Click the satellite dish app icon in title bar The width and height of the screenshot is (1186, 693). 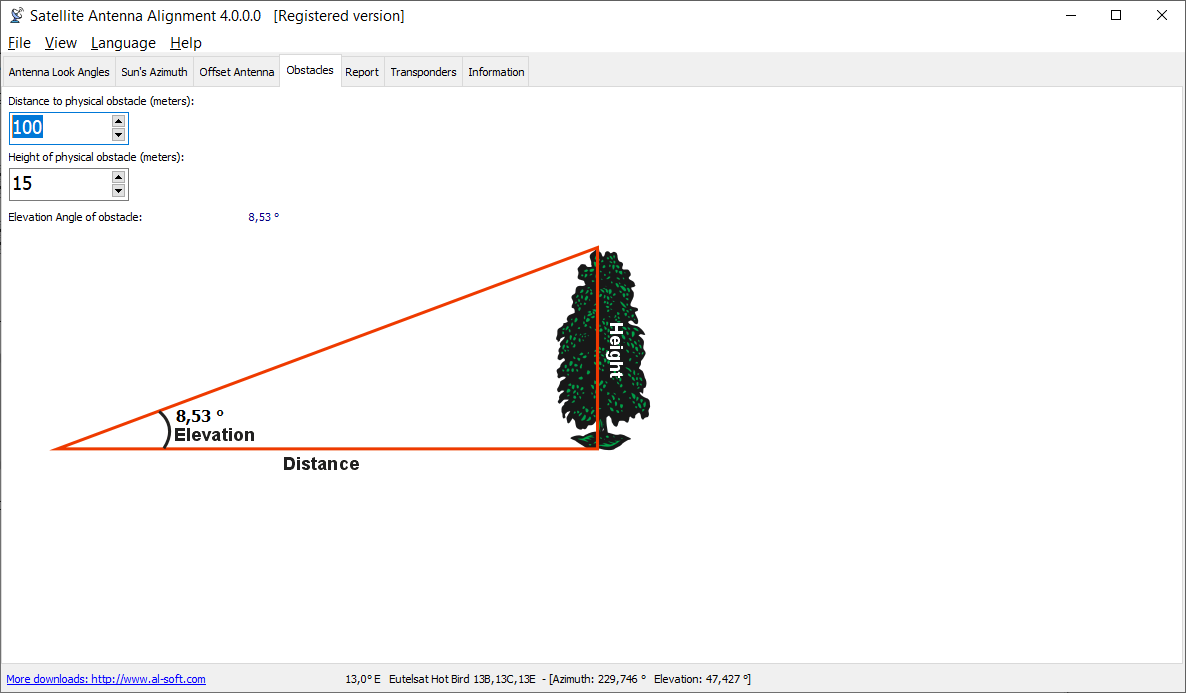coord(16,16)
